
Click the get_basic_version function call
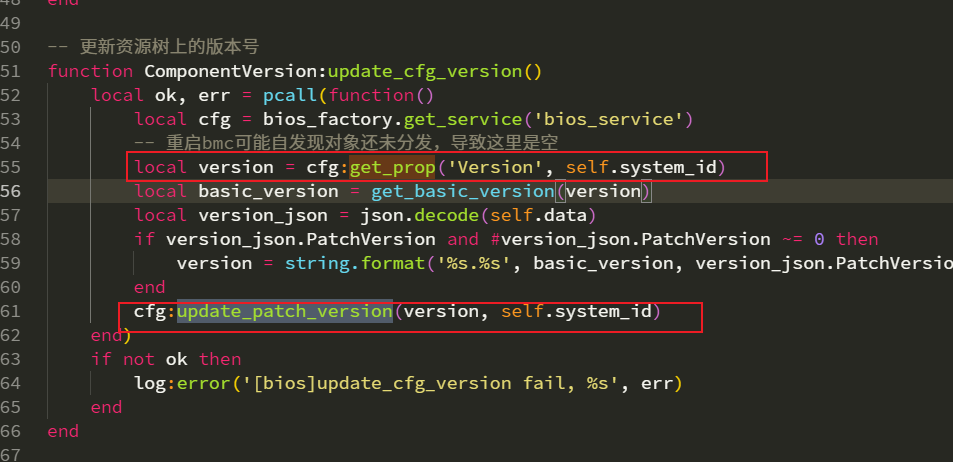coord(462,191)
